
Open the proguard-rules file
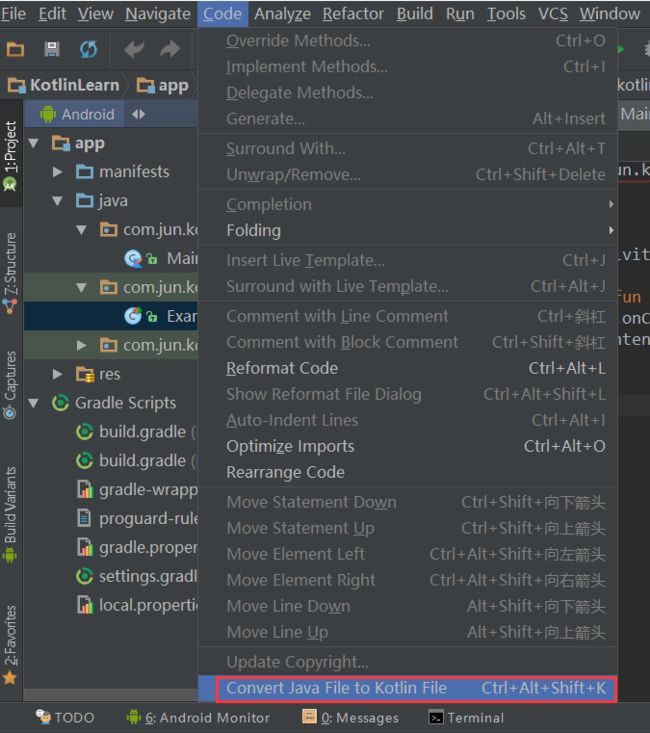pyautogui.click(x=137, y=518)
